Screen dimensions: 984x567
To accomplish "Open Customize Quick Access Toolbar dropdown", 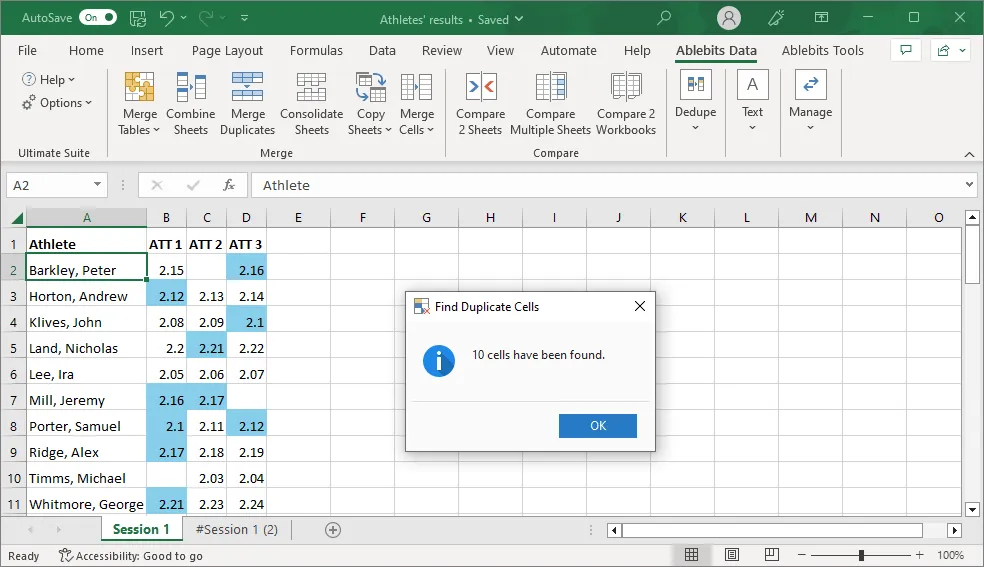I will [x=245, y=18].
